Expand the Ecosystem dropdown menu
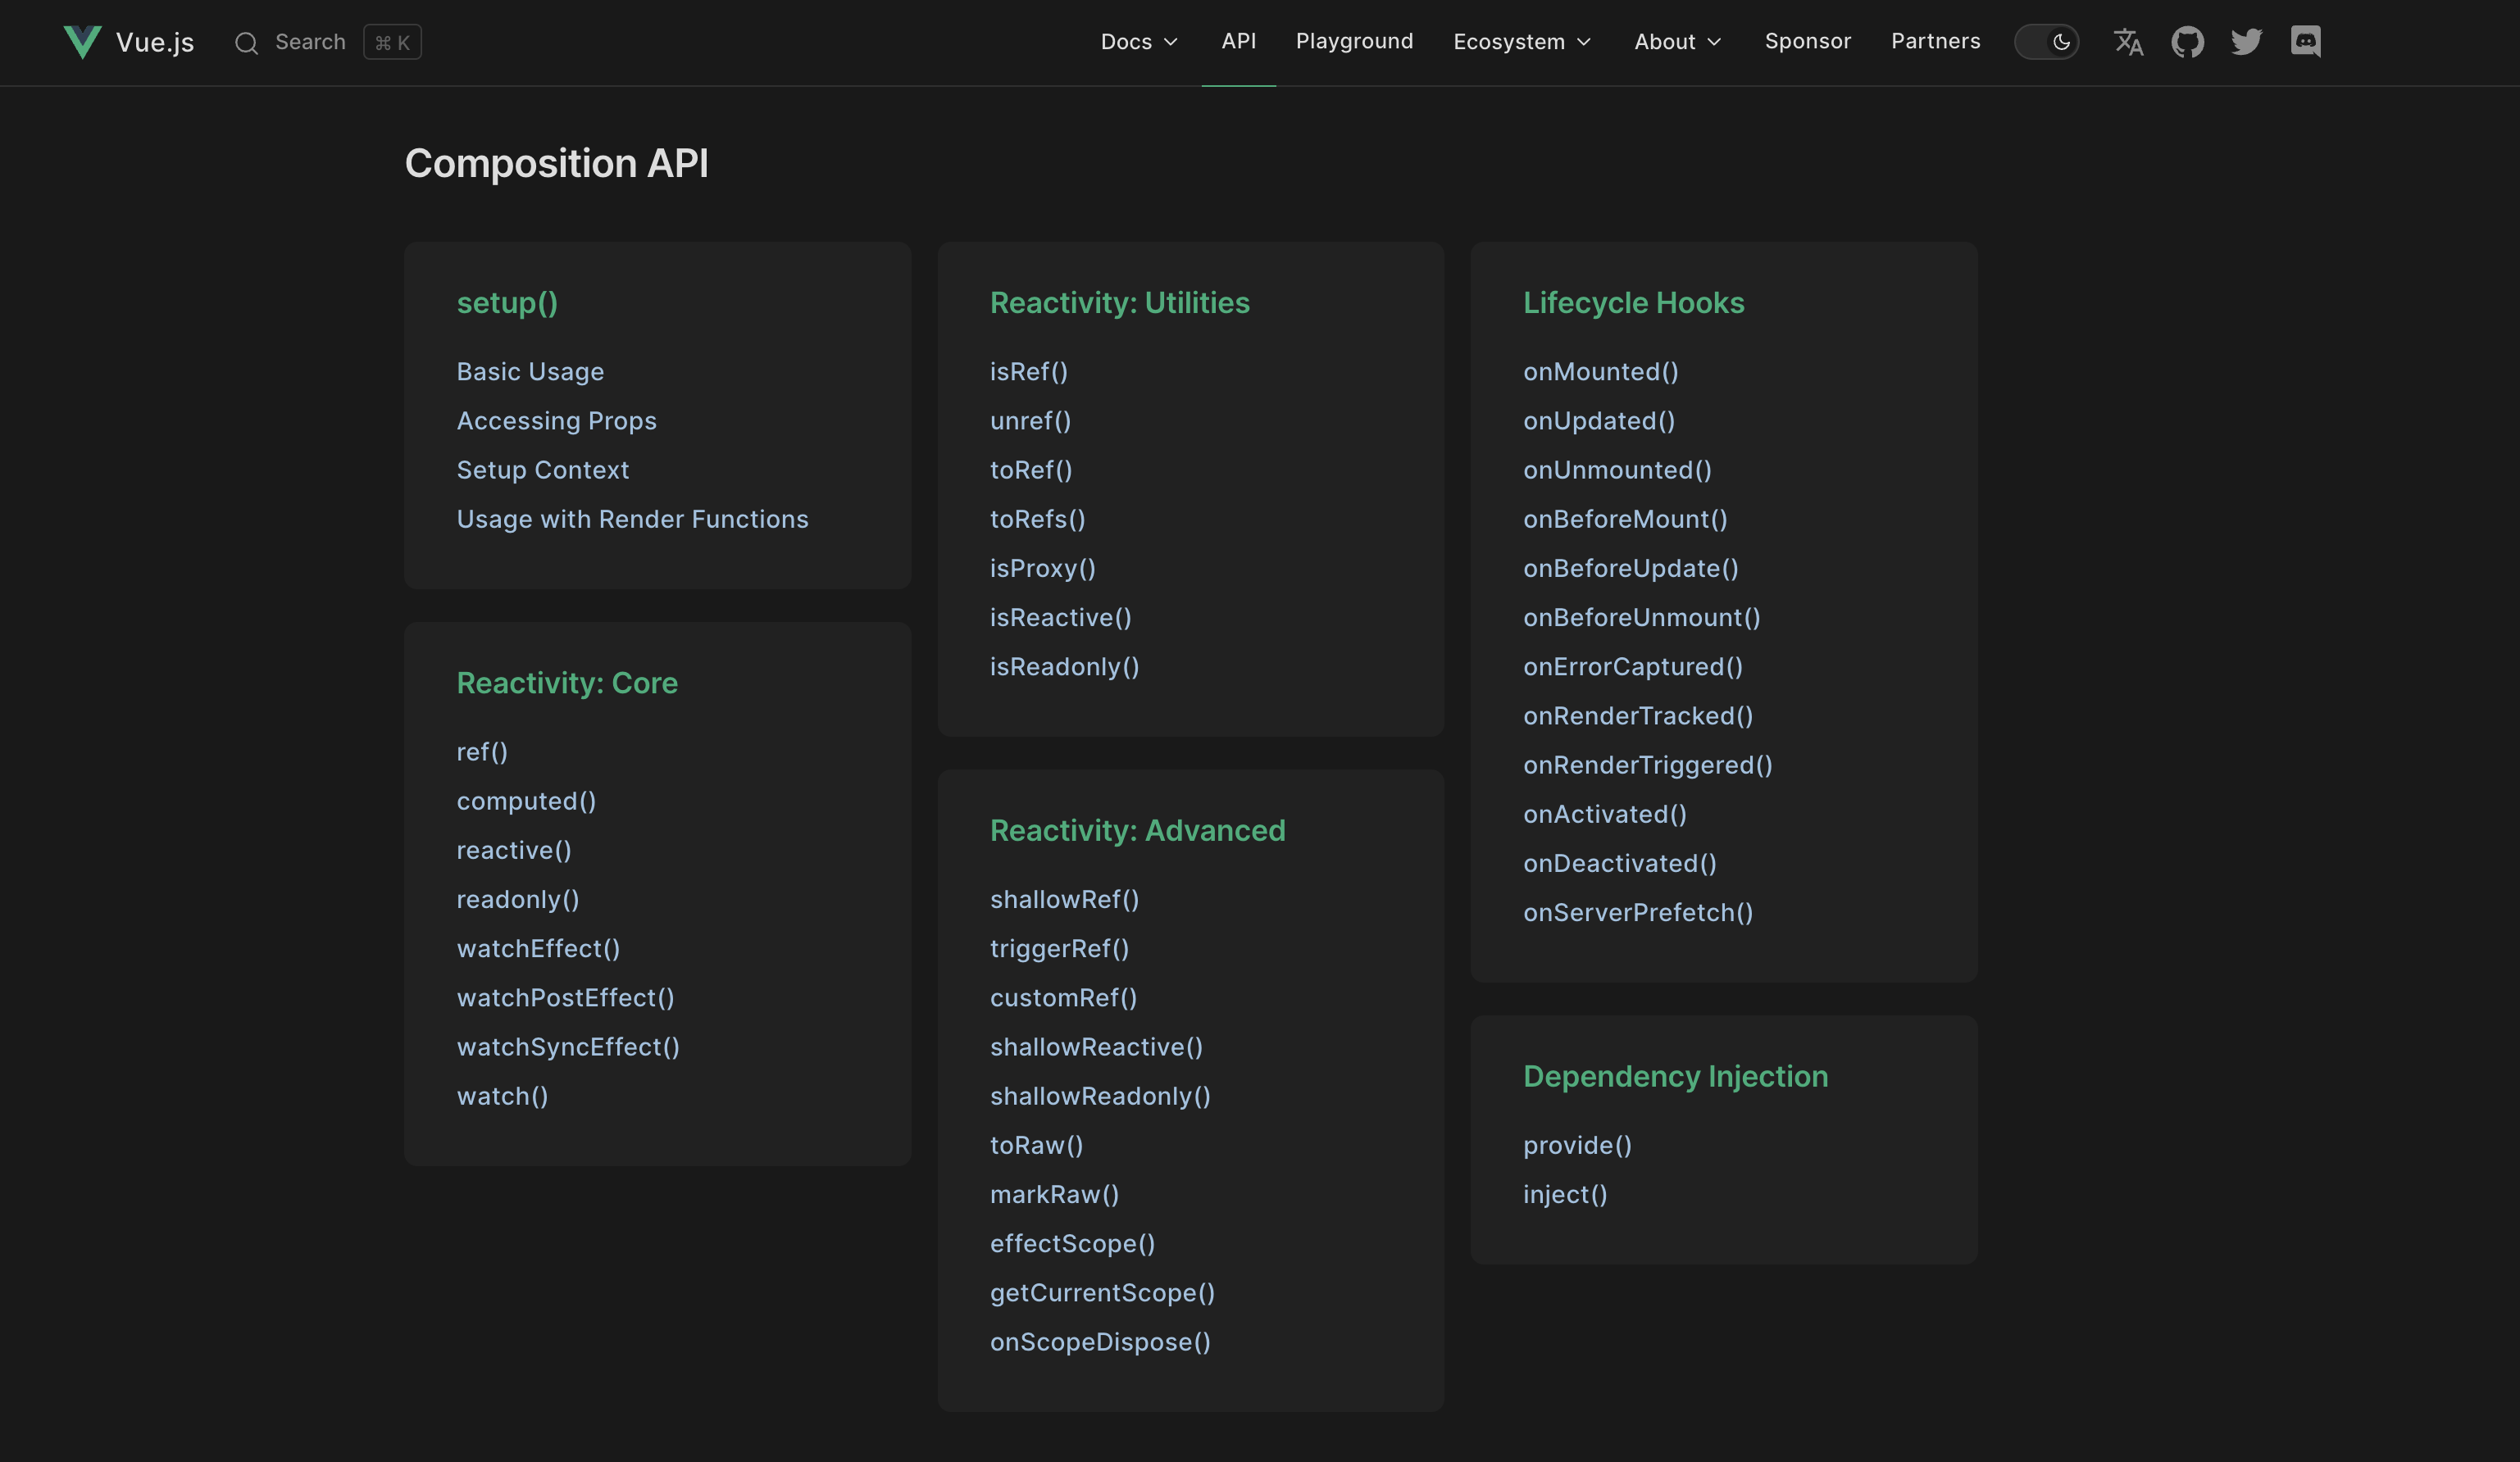The width and height of the screenshot is (2520, 1462). (1521, 42)
